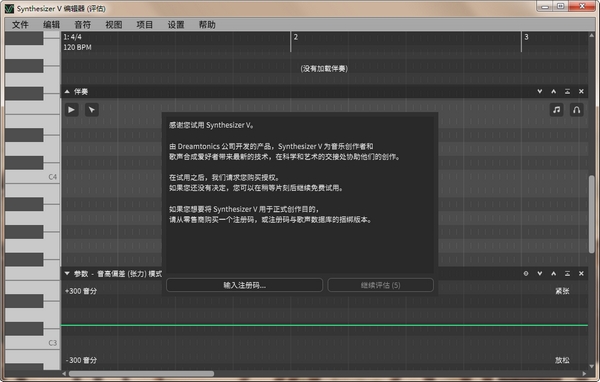
Task: Click the measure 3 marker in ruler
Action: [526, 37]
